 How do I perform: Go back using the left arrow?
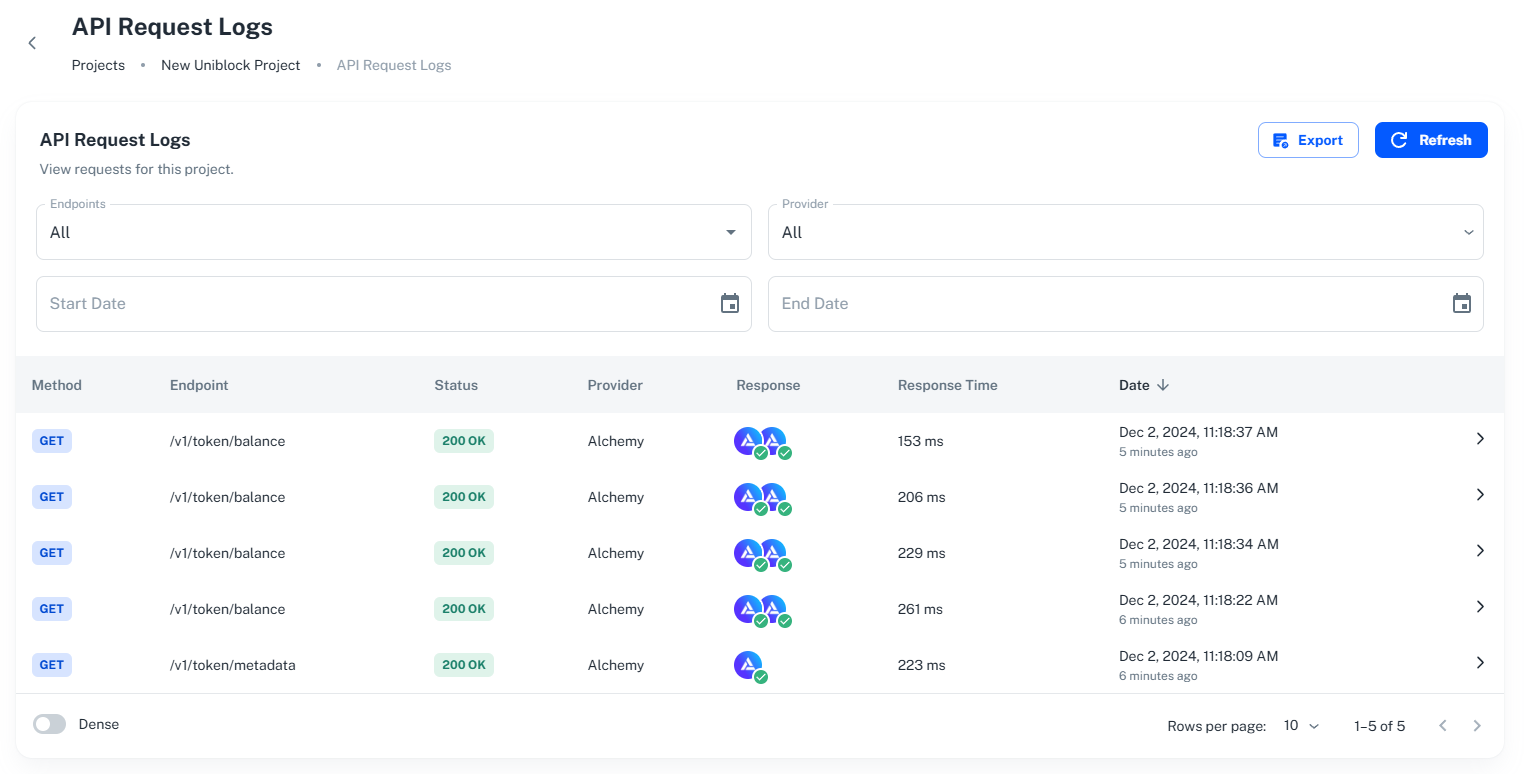[32, 43]
